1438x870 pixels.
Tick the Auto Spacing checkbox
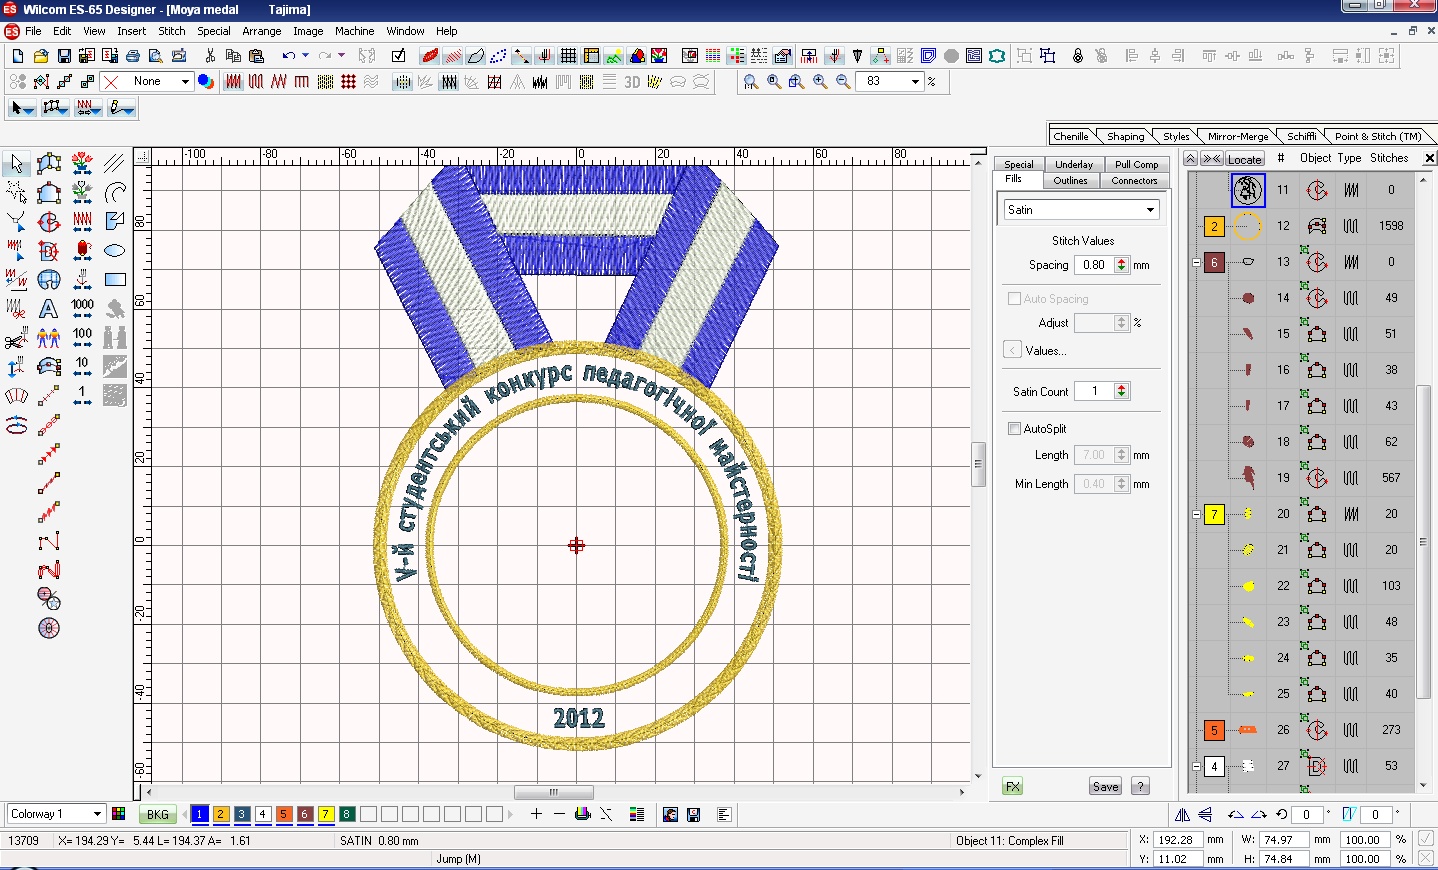tap(1014, 299)
